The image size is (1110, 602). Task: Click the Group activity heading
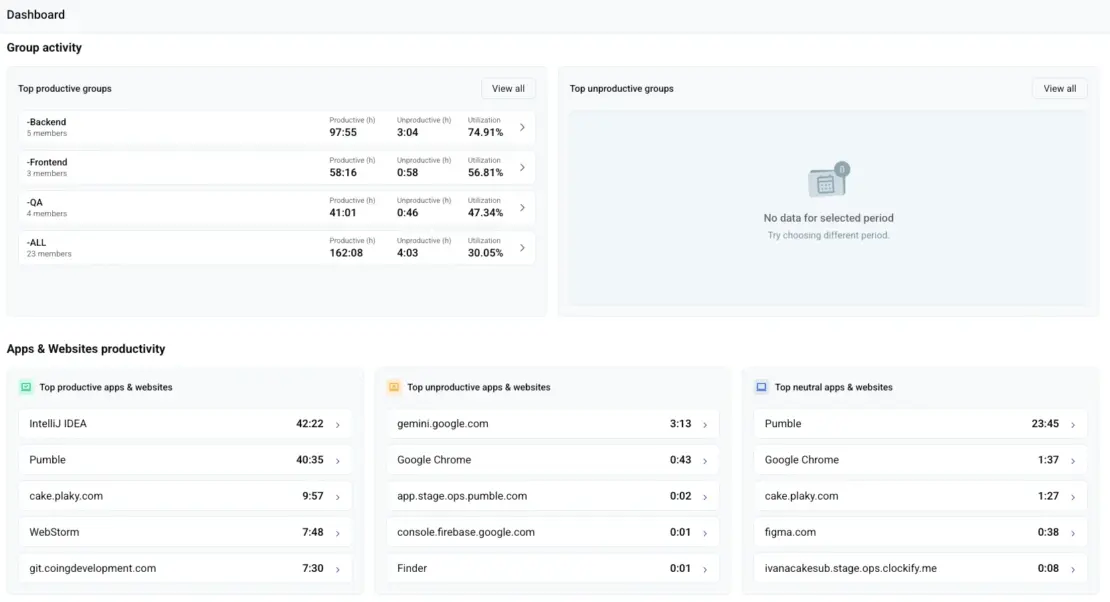point(44,47)
